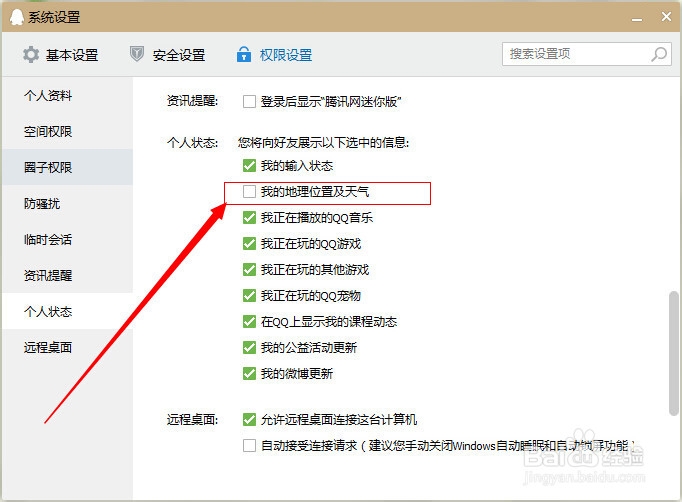682x502 pixels.
Task: Switch to the 安全设置 tab
Action: [x=167, y=55]
